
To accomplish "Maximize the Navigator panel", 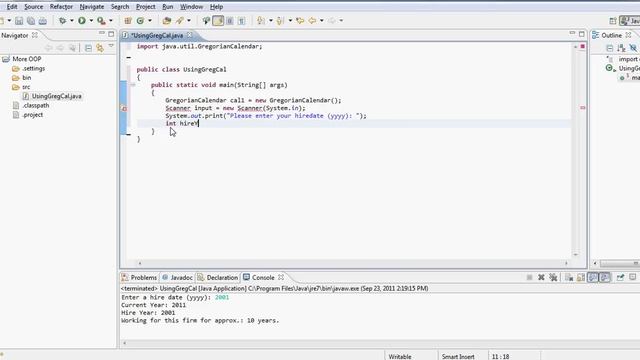I will pos(111,35).
